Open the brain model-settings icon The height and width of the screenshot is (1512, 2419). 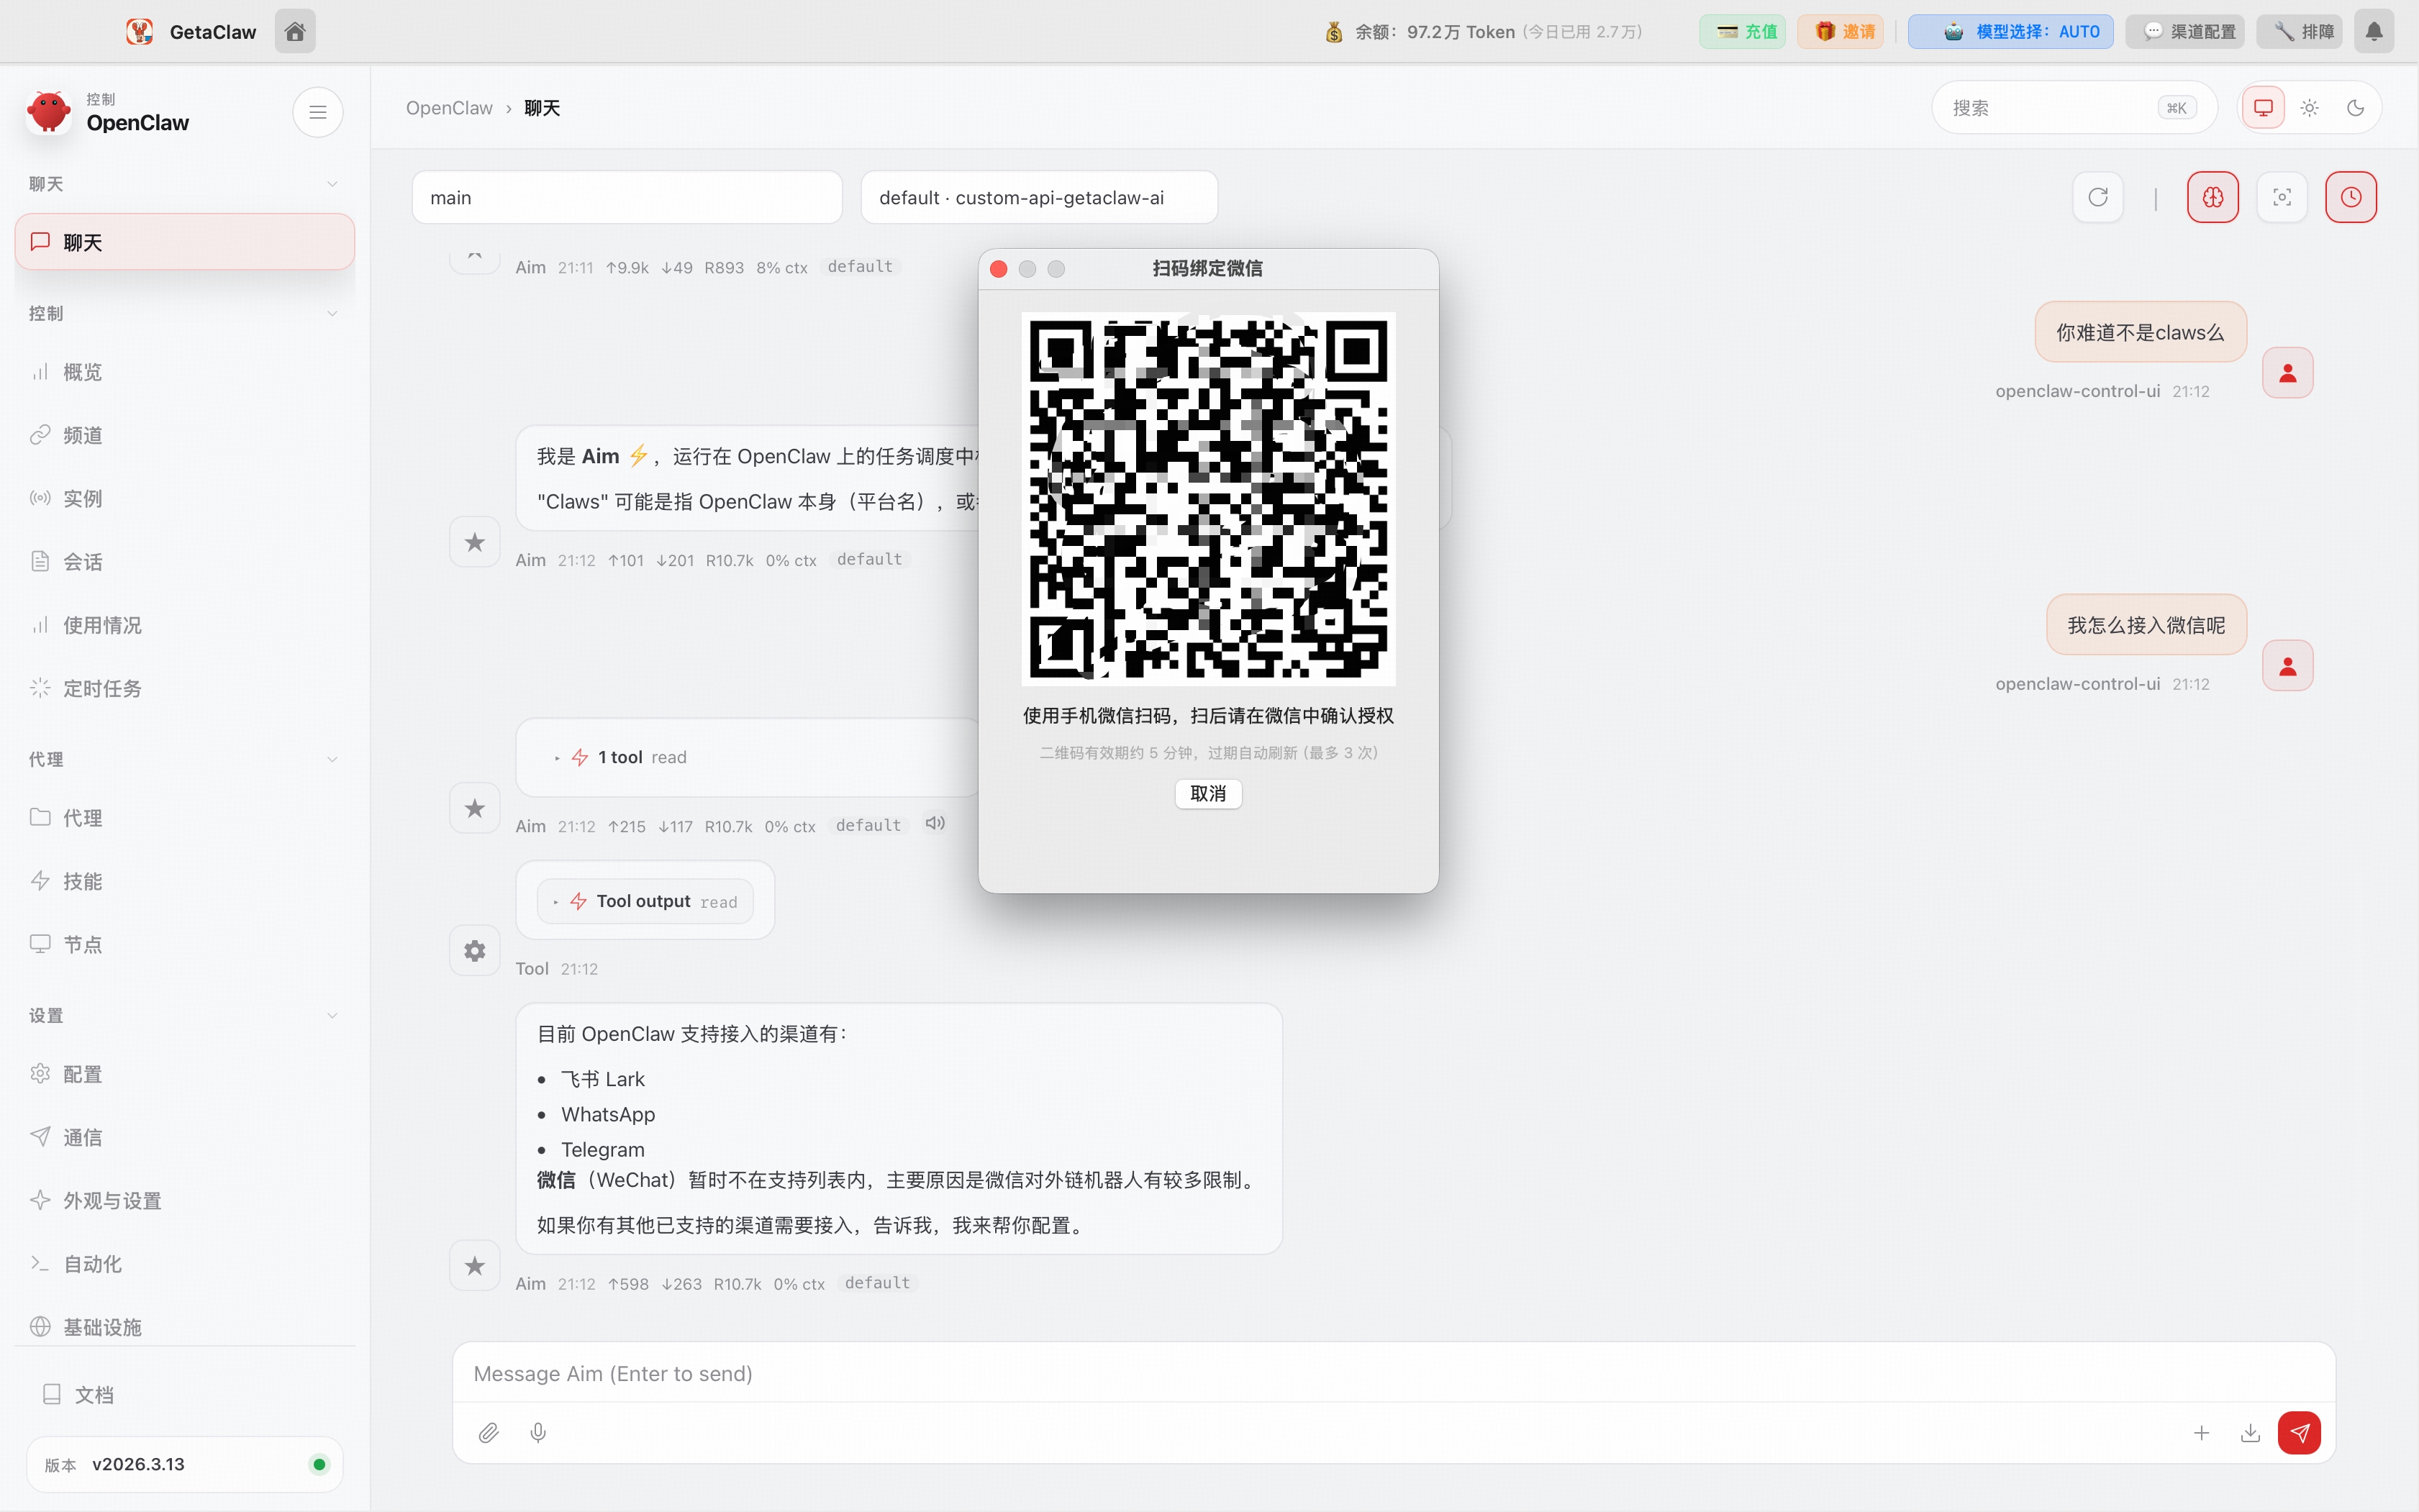[x=2212, y=196]
